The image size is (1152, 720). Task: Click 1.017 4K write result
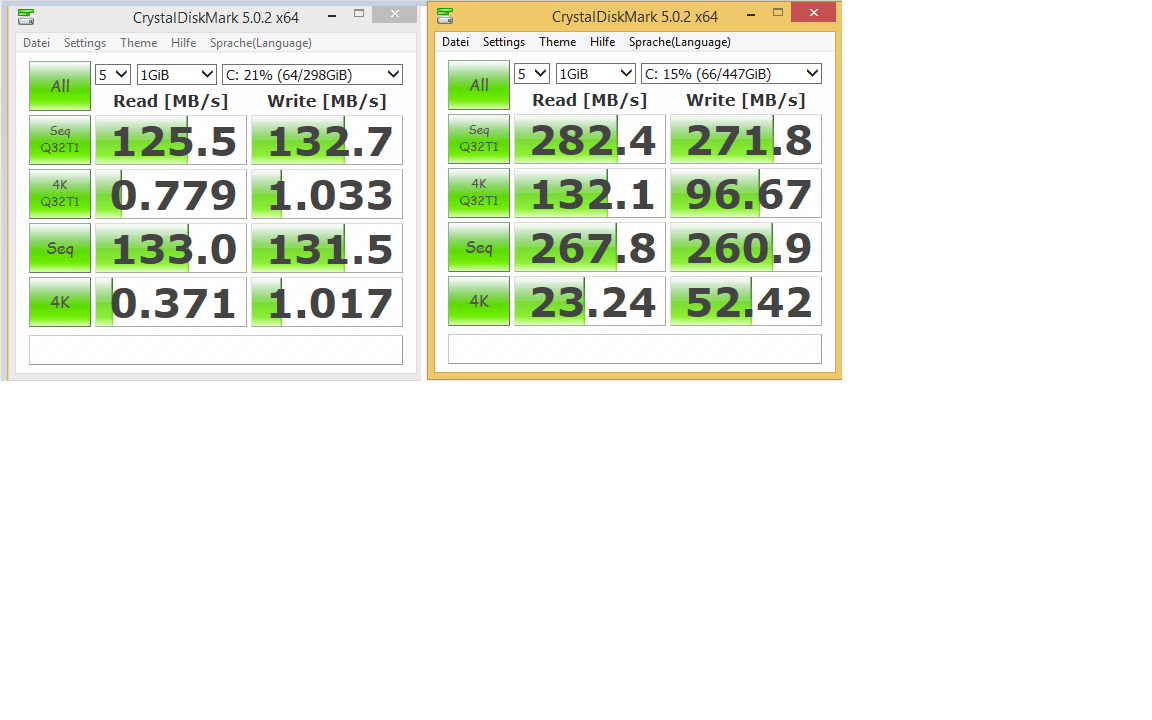click(x=327, y=303)
